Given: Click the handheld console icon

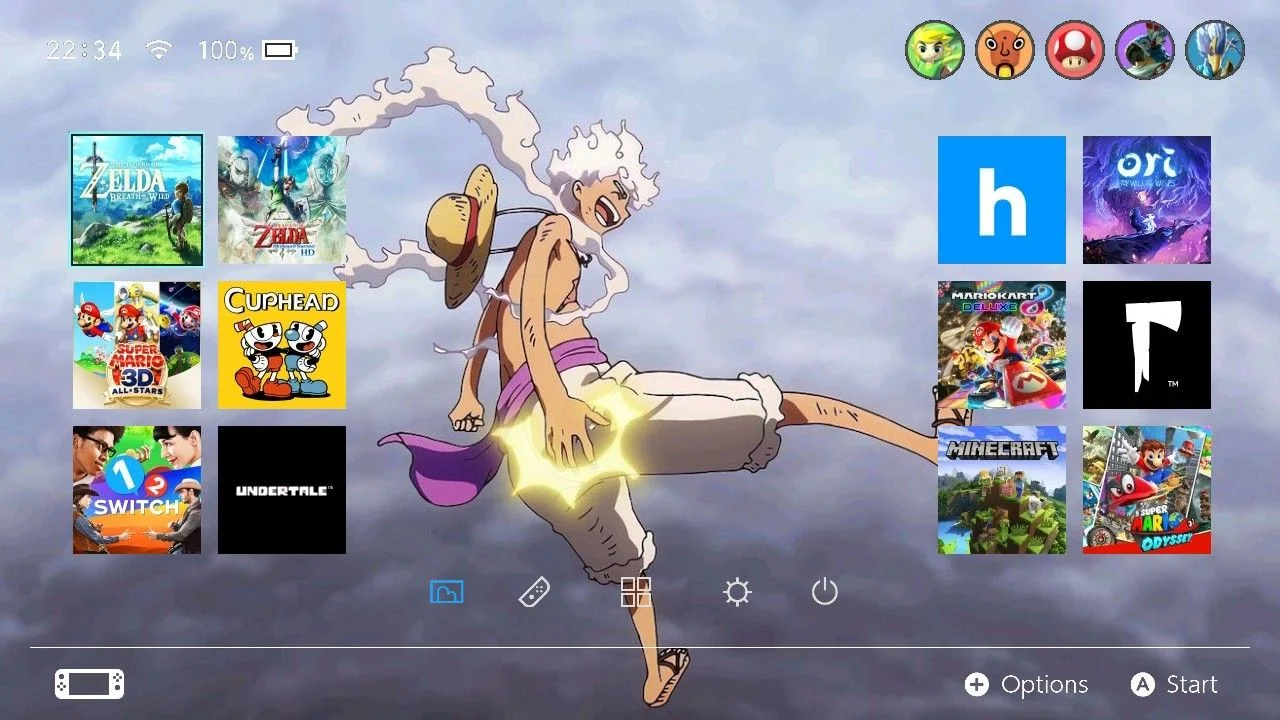Looking at the screenshot, I should [x=90, y=684].
